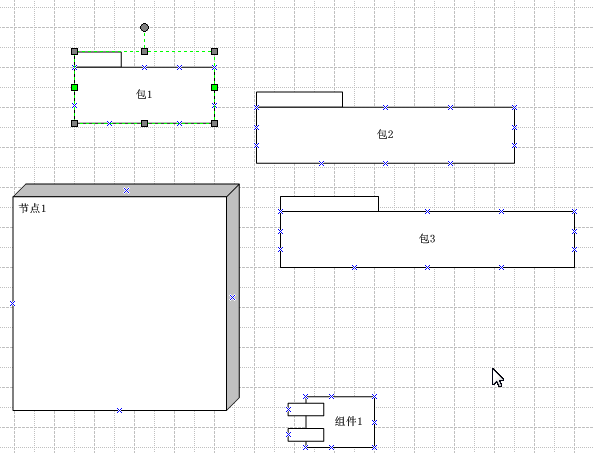The height and width of the screenshot is (453, 593).
Task: Click connection point atop 节点1 node
Action: (126, 191)
